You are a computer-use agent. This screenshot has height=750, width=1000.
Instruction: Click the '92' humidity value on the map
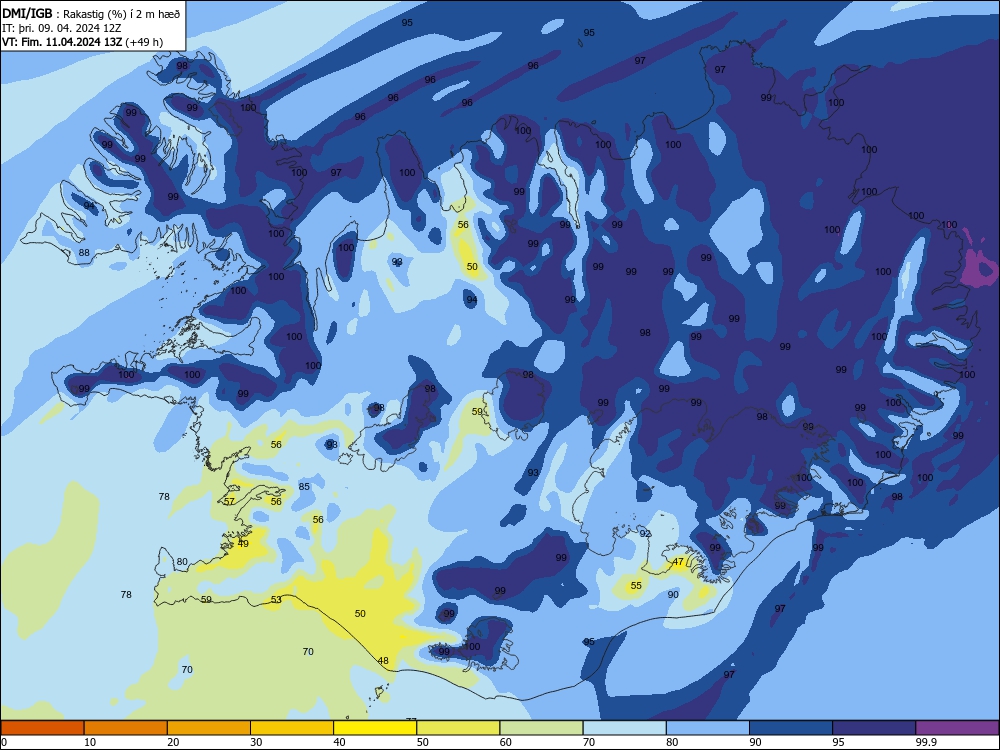point(645,534)
